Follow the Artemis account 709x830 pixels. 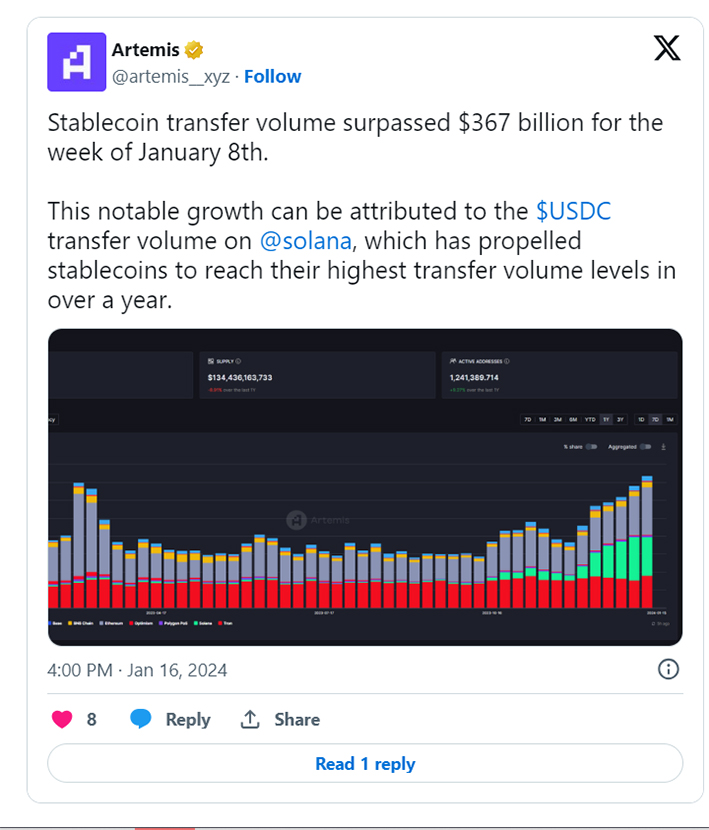pyautogui.click(x=273, y=77)
